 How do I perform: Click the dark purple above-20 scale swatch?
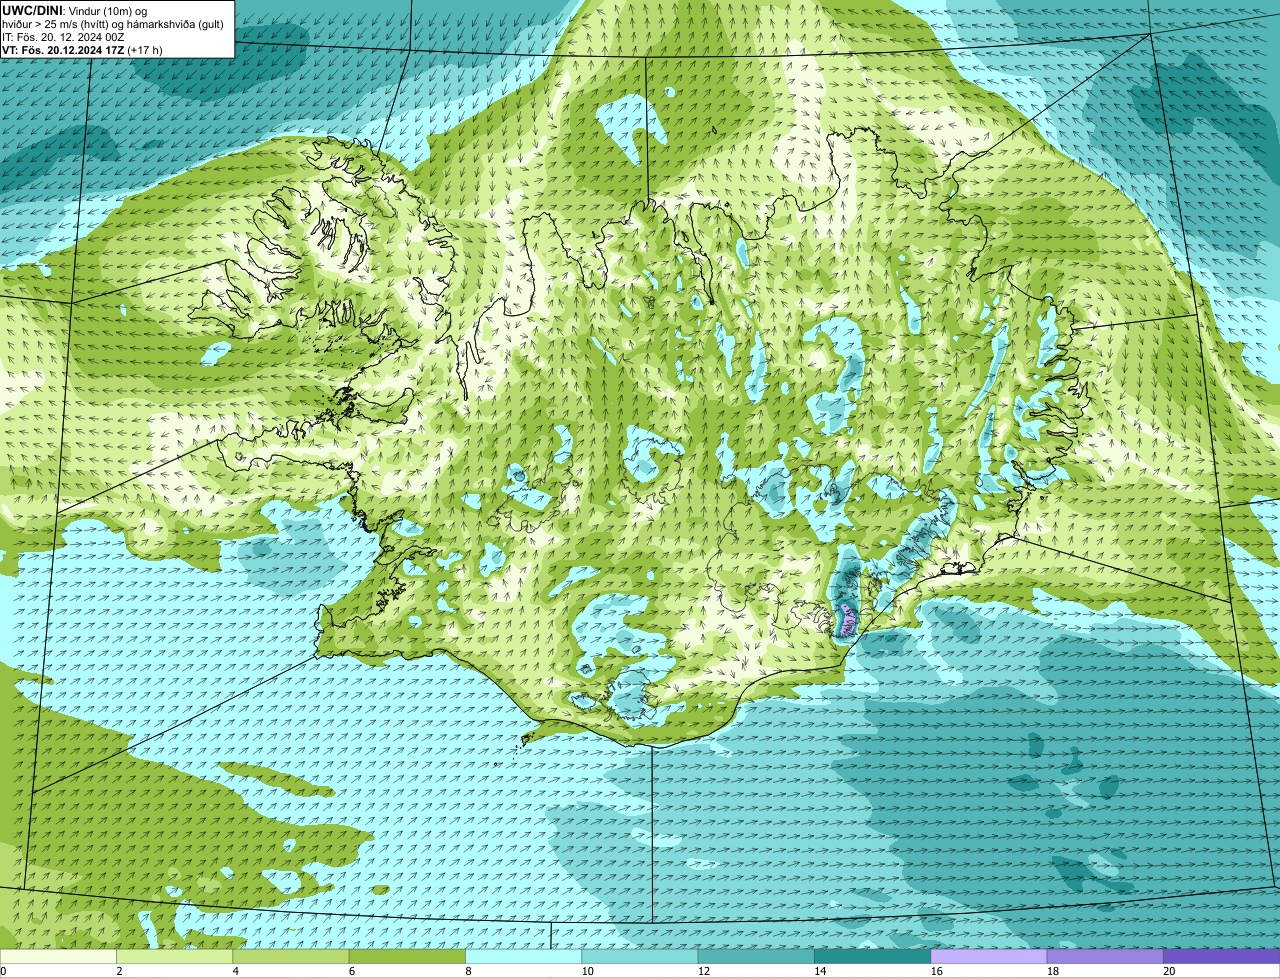tap(1222, 956)
